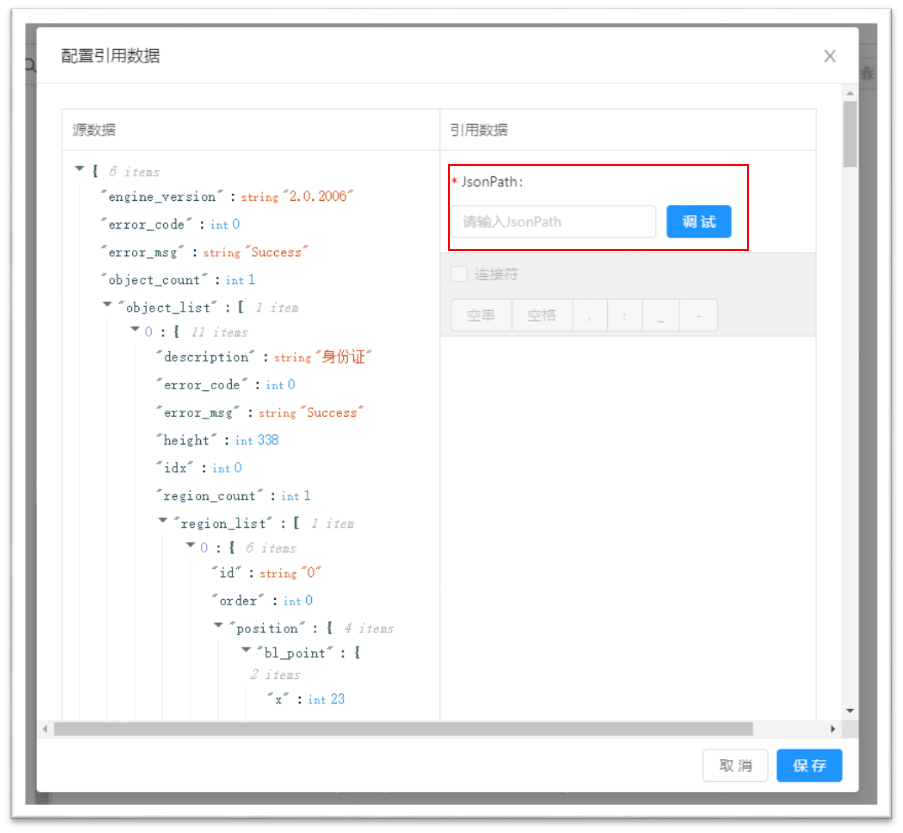Screen dimensions: 903x833
Task: Collapse the root 6 items node
Action: coord(79,169)
